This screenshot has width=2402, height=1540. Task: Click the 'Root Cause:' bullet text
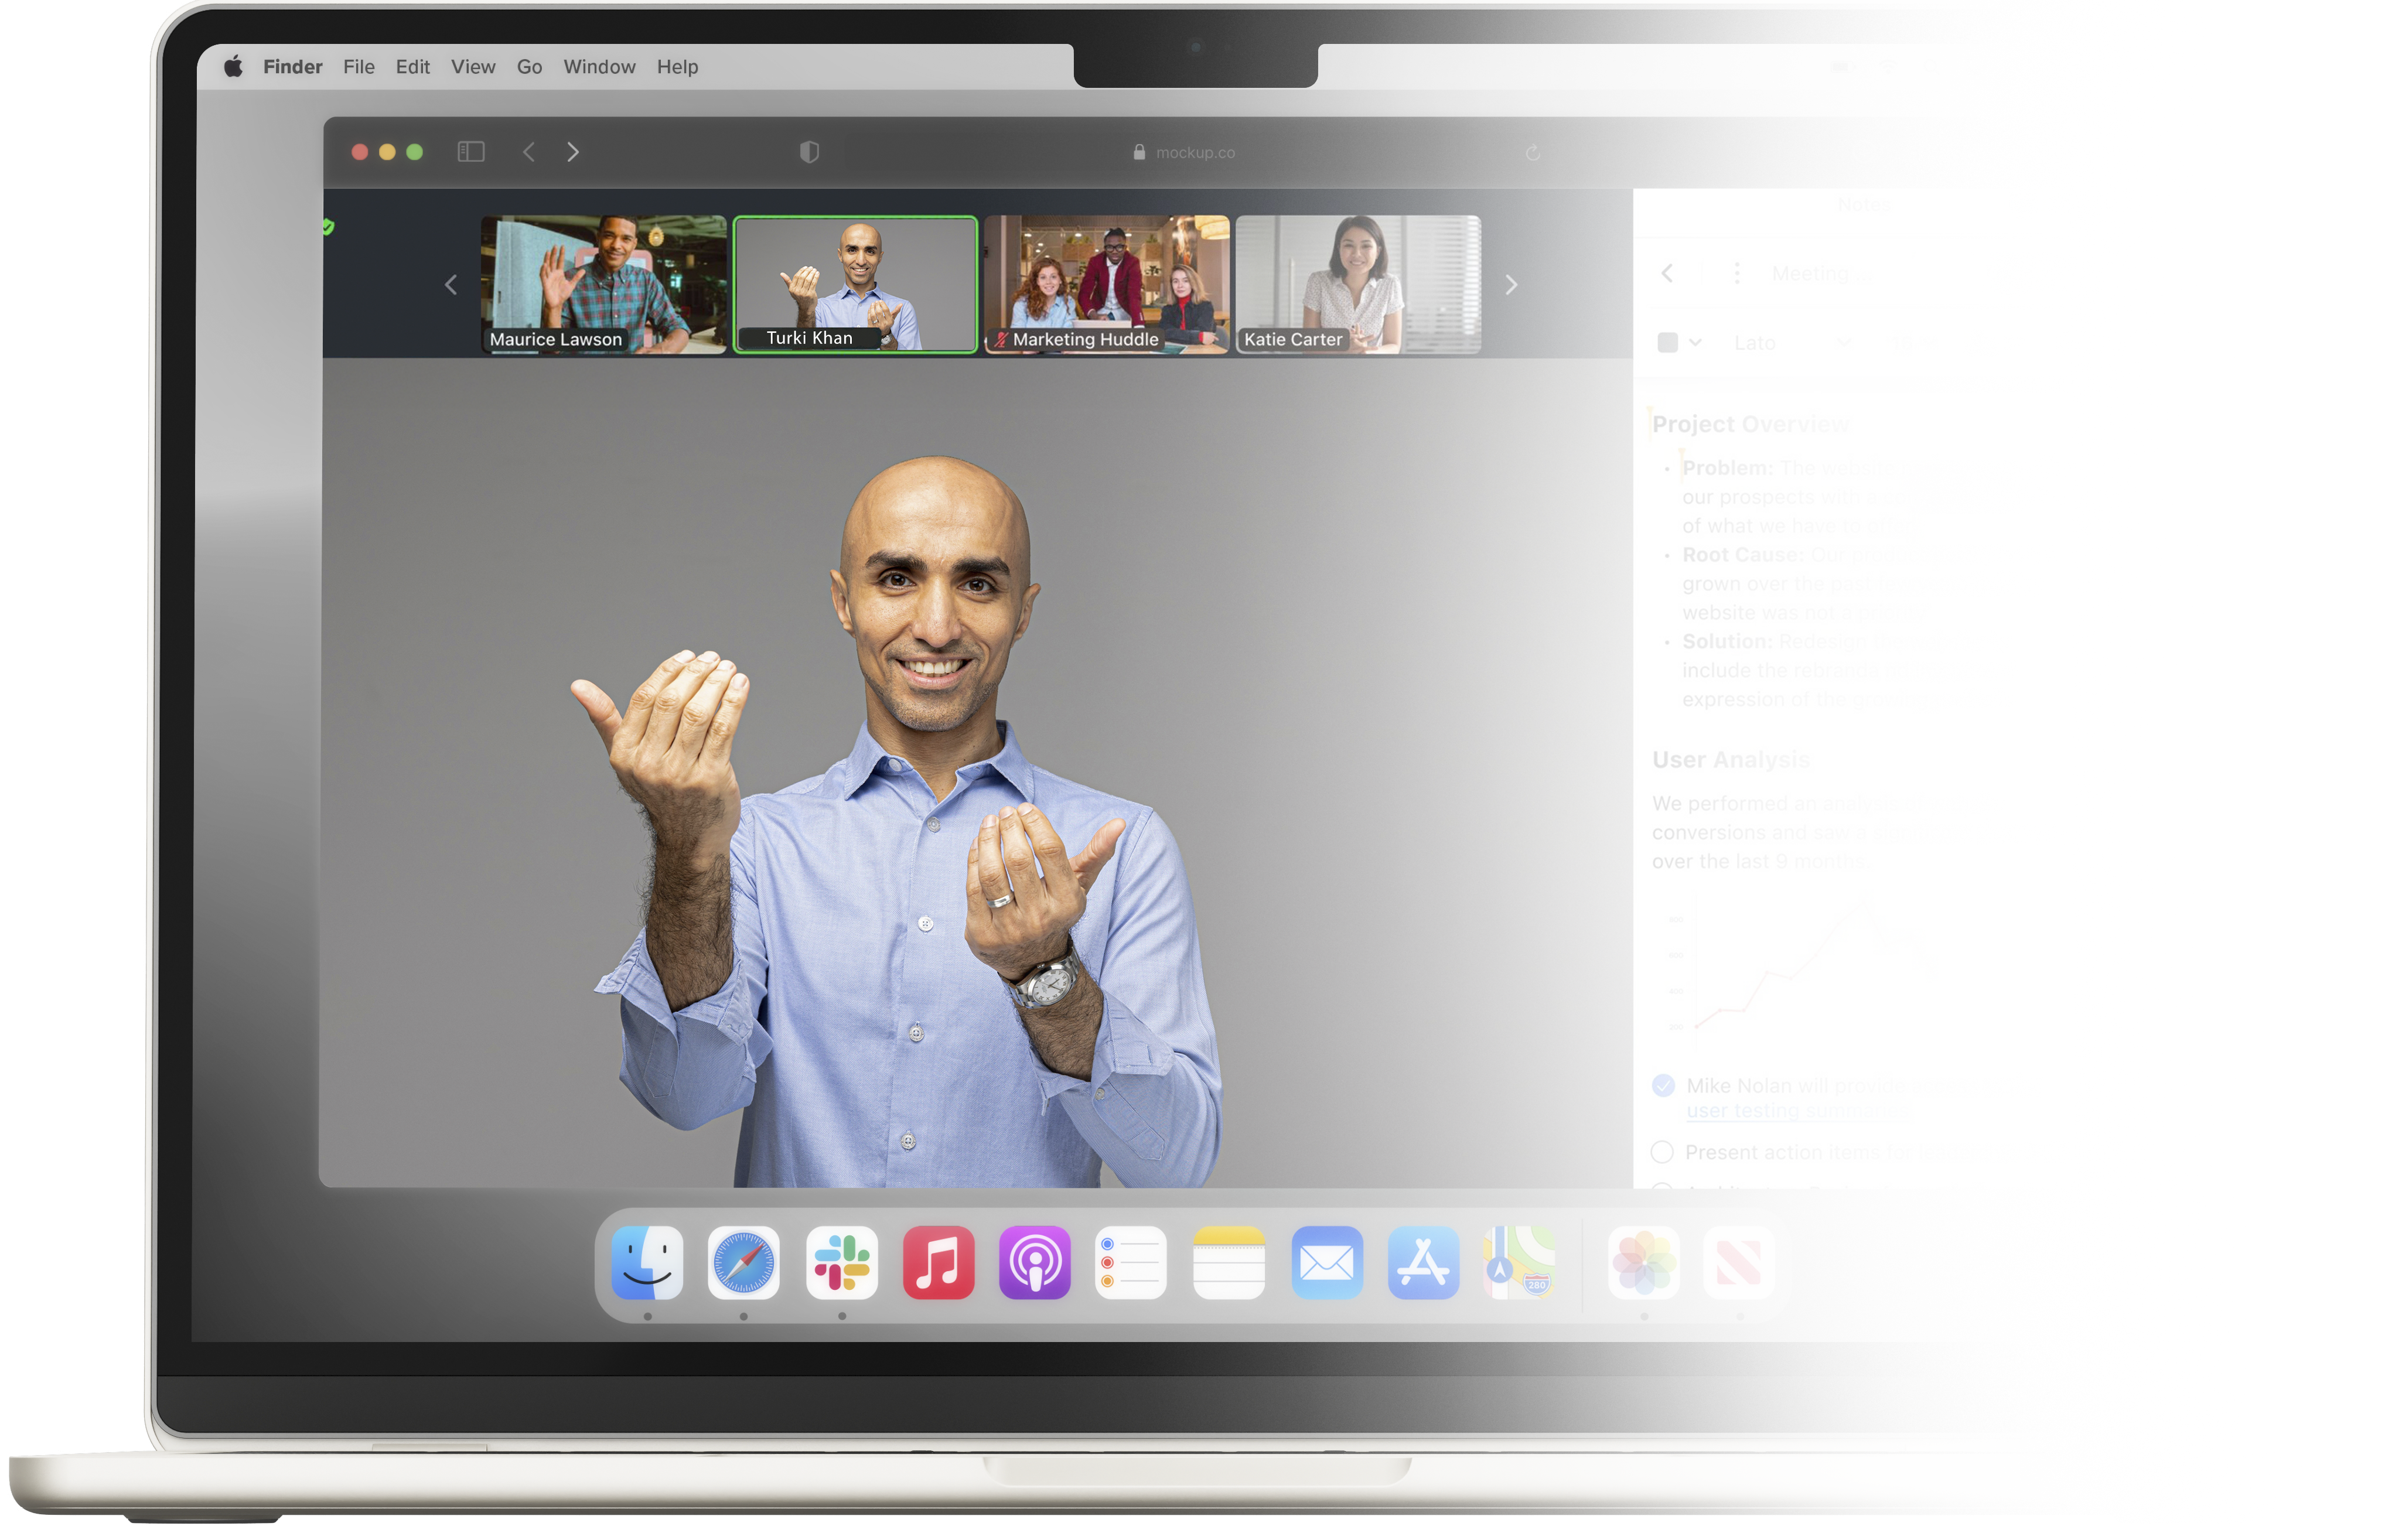pyautogui.click(x=1742, y=555)
